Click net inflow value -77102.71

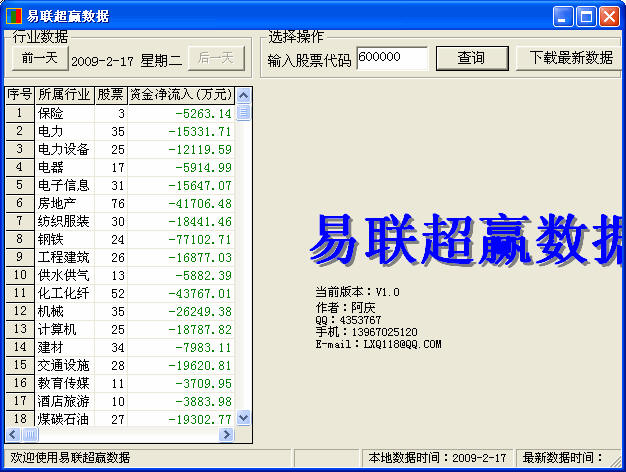[200, 240]
